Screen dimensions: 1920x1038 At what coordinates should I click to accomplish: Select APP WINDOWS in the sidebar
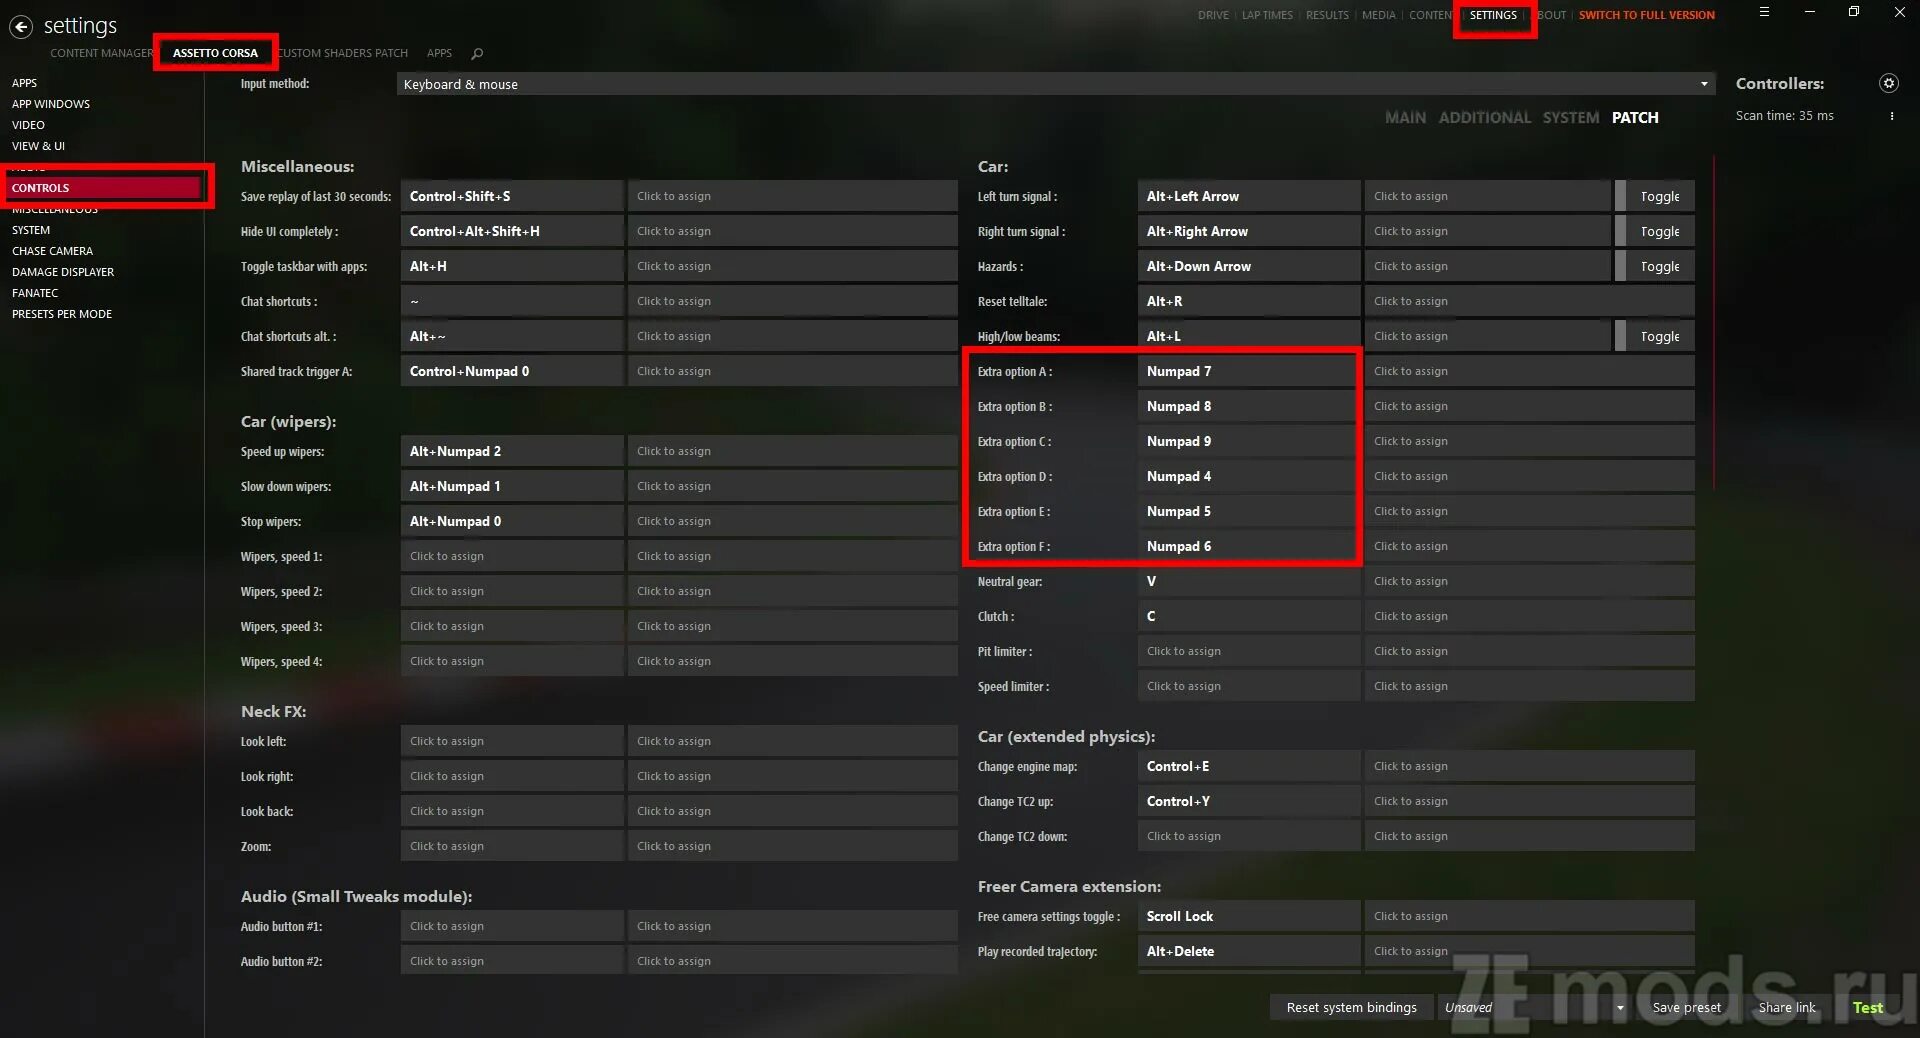click(x=51, y=104)
